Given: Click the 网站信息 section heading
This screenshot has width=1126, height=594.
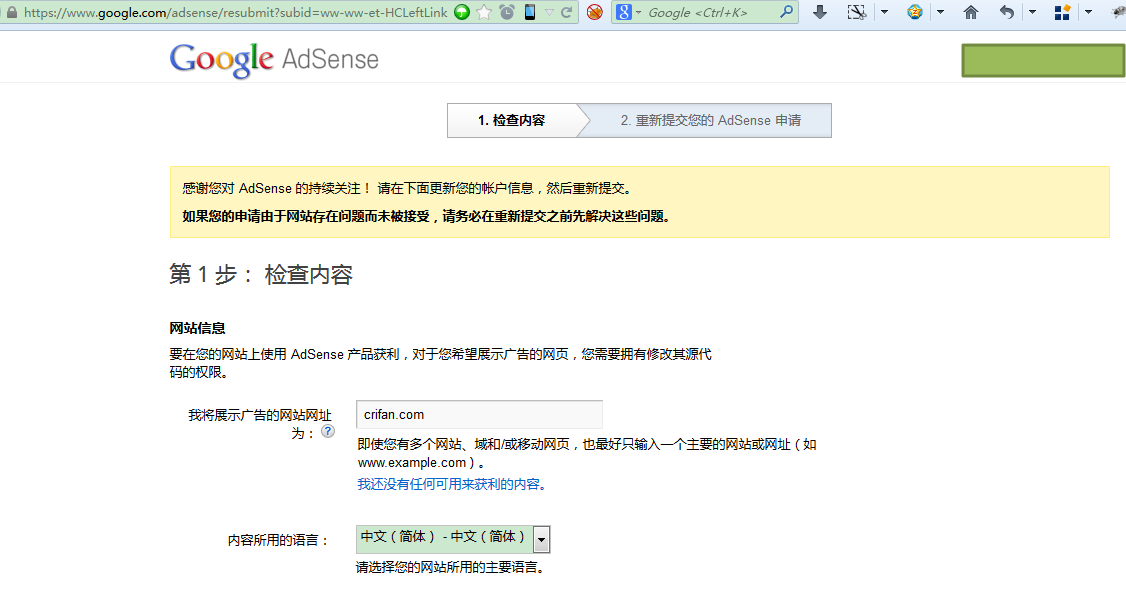Looking at the screenshot, I should tap(197, 328).
